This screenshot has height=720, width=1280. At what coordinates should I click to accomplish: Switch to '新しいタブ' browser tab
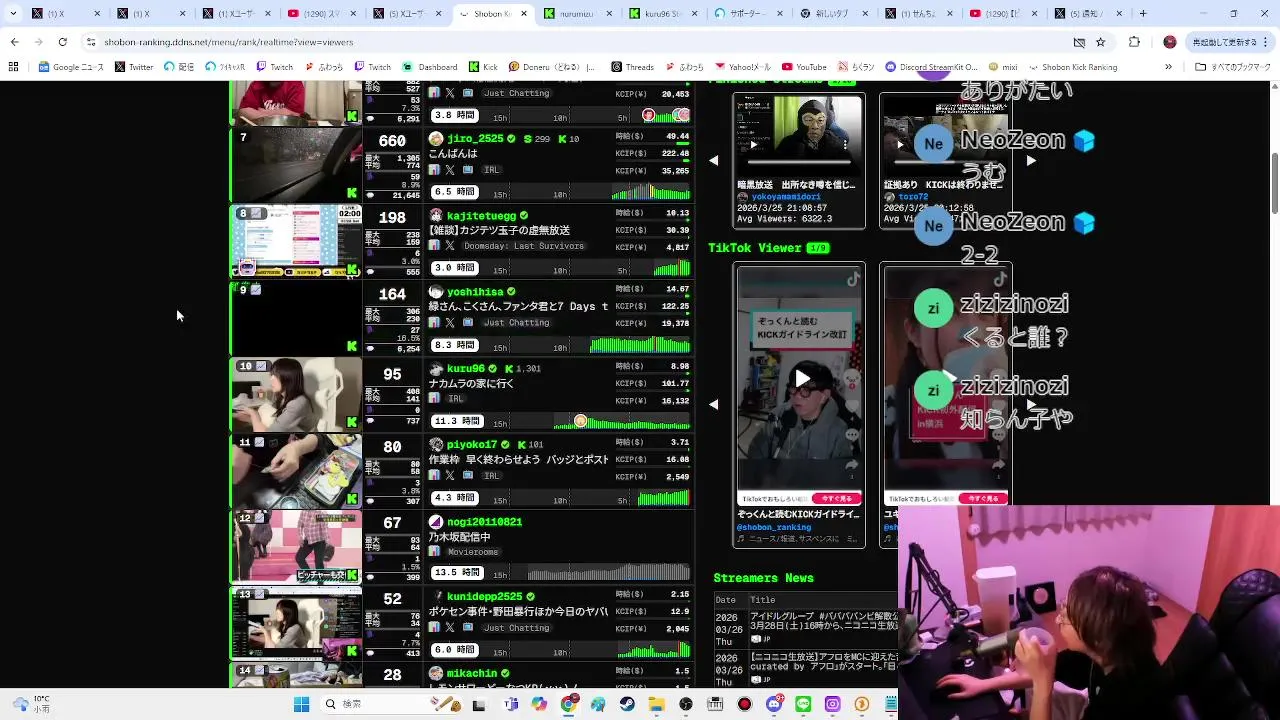click(833, 14)
